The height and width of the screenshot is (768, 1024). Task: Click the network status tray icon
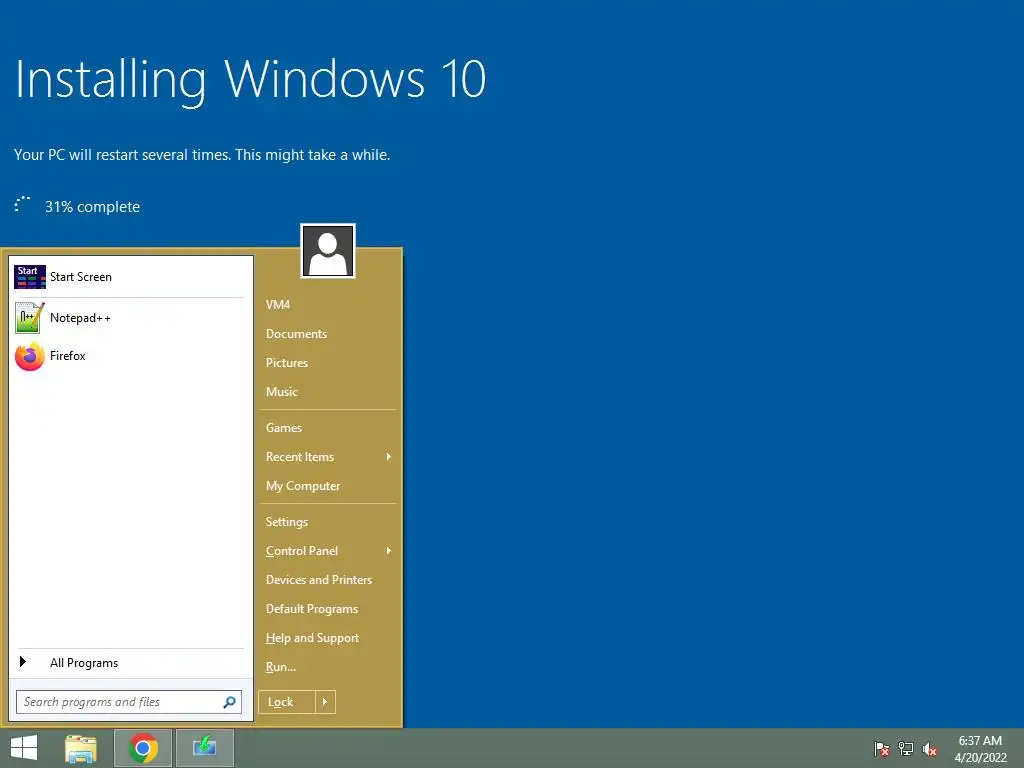906,749
